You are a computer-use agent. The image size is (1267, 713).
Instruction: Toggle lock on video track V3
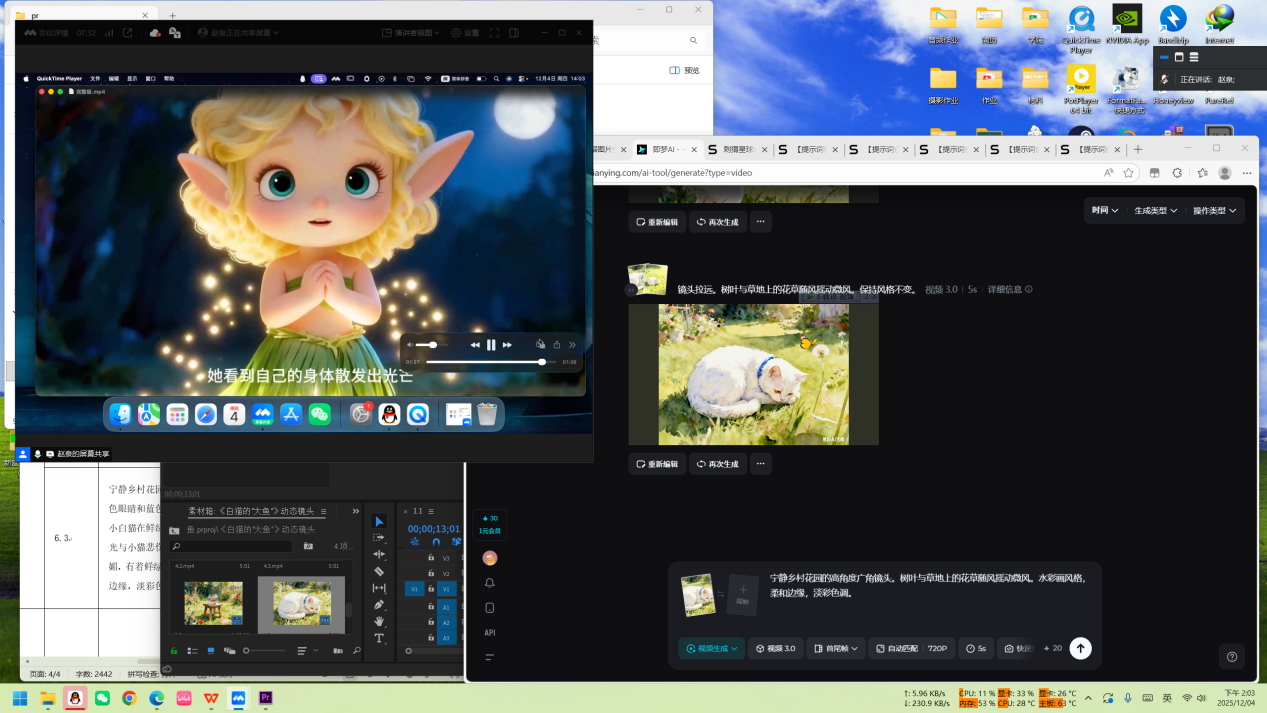pyautogui.click(x=431, y=558)
